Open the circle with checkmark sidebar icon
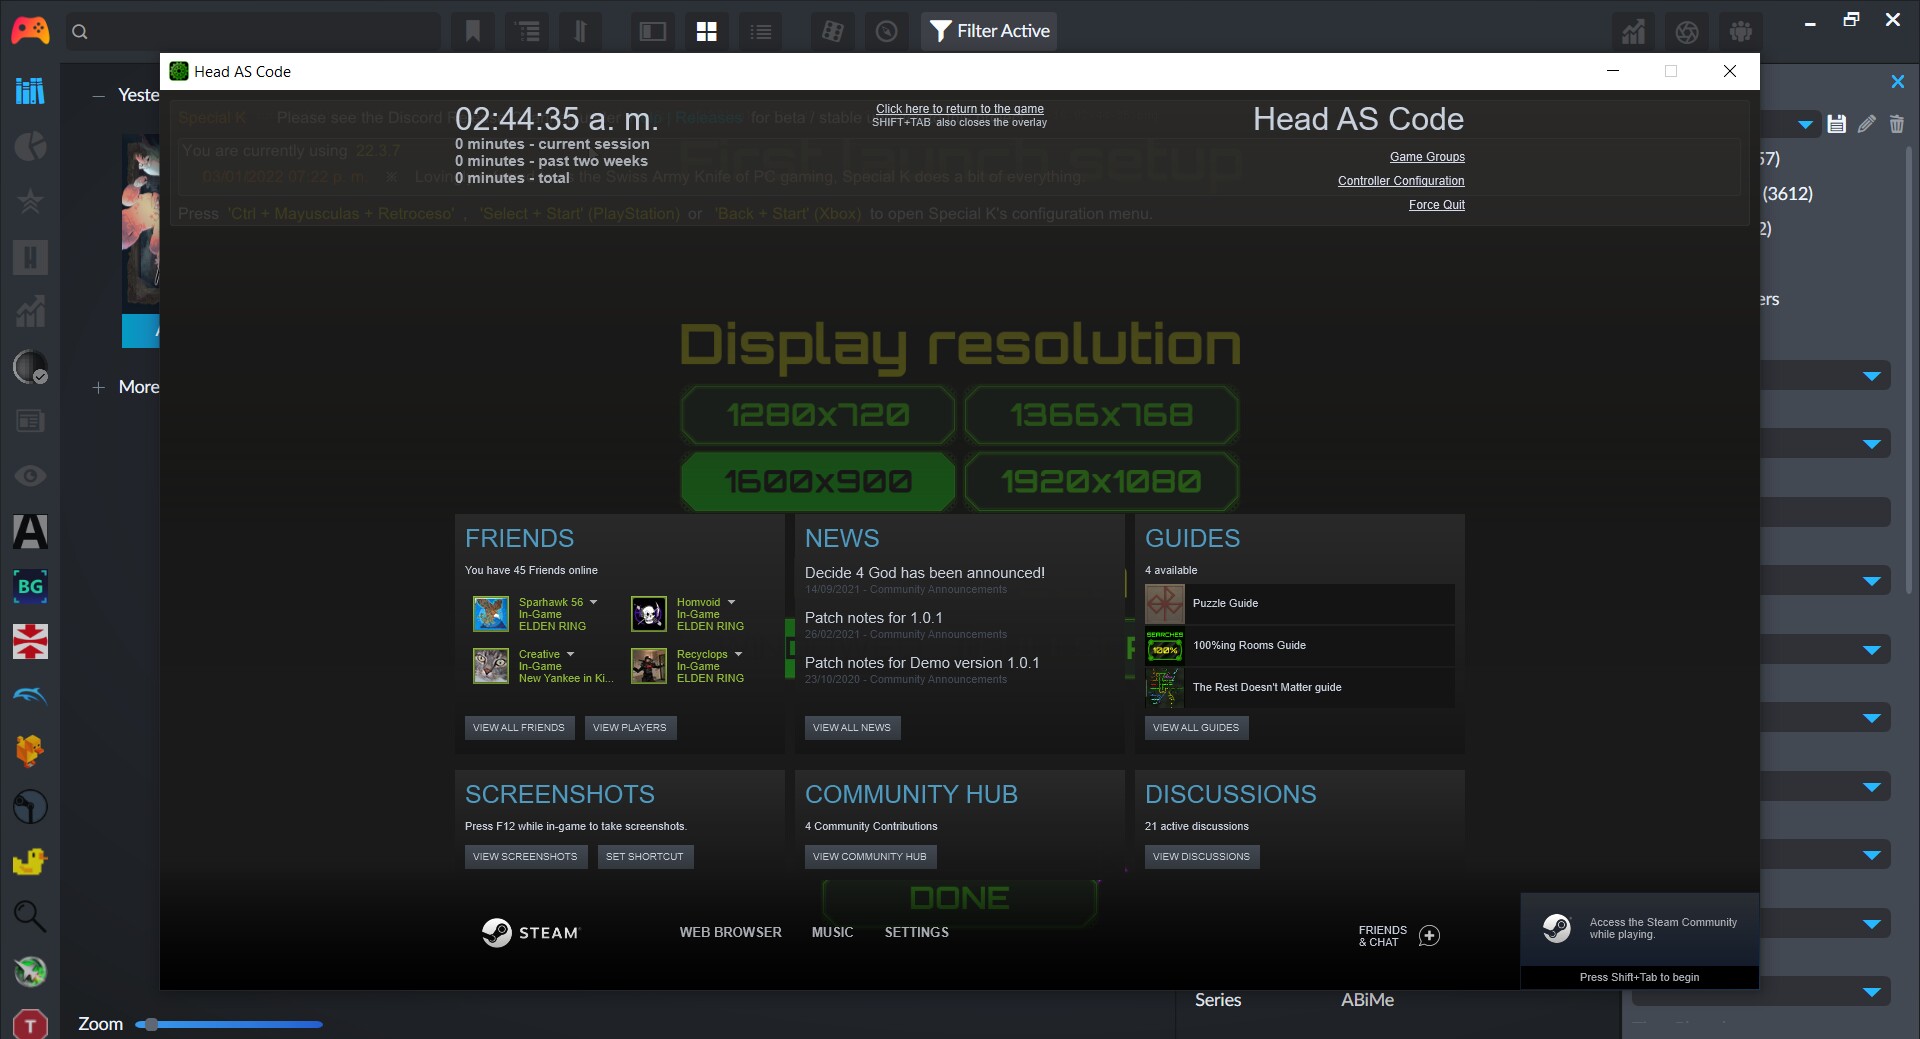The height and width of the screenshot is (1039, 1920). click(30, 367)
